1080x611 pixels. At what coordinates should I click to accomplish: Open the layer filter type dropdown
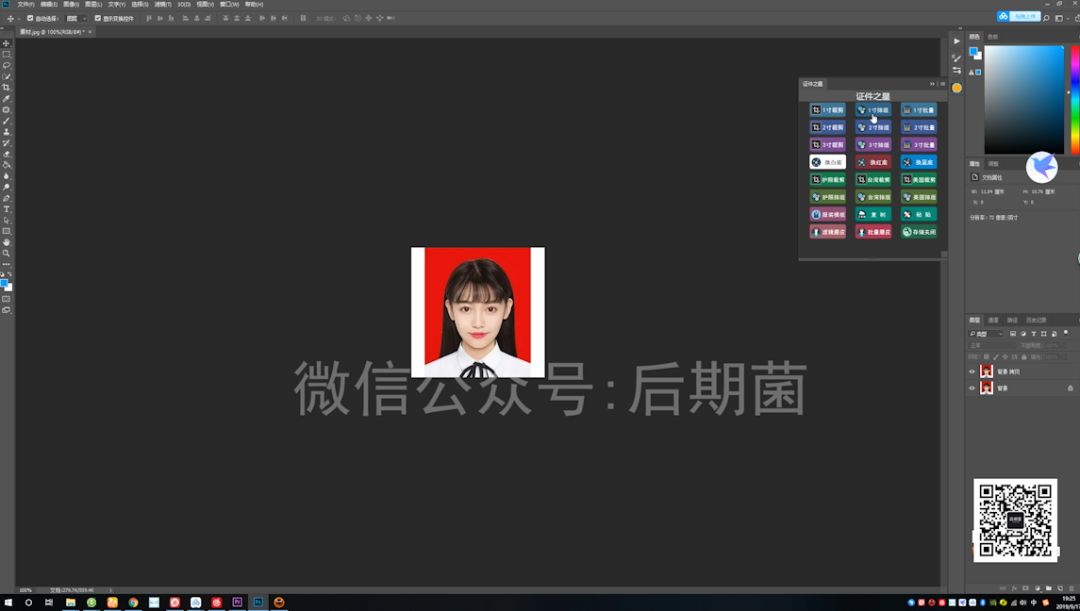(x=985, y=334)
